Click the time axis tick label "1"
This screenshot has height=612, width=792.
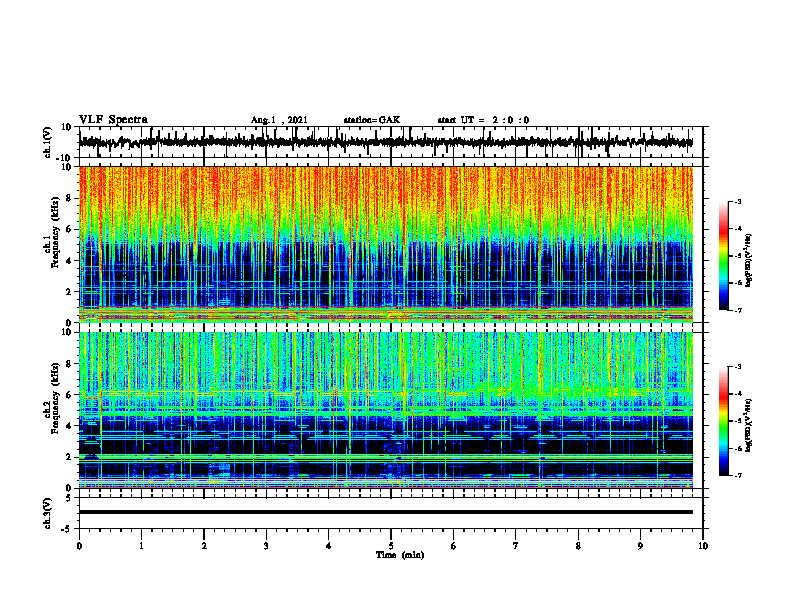(141, 546)
